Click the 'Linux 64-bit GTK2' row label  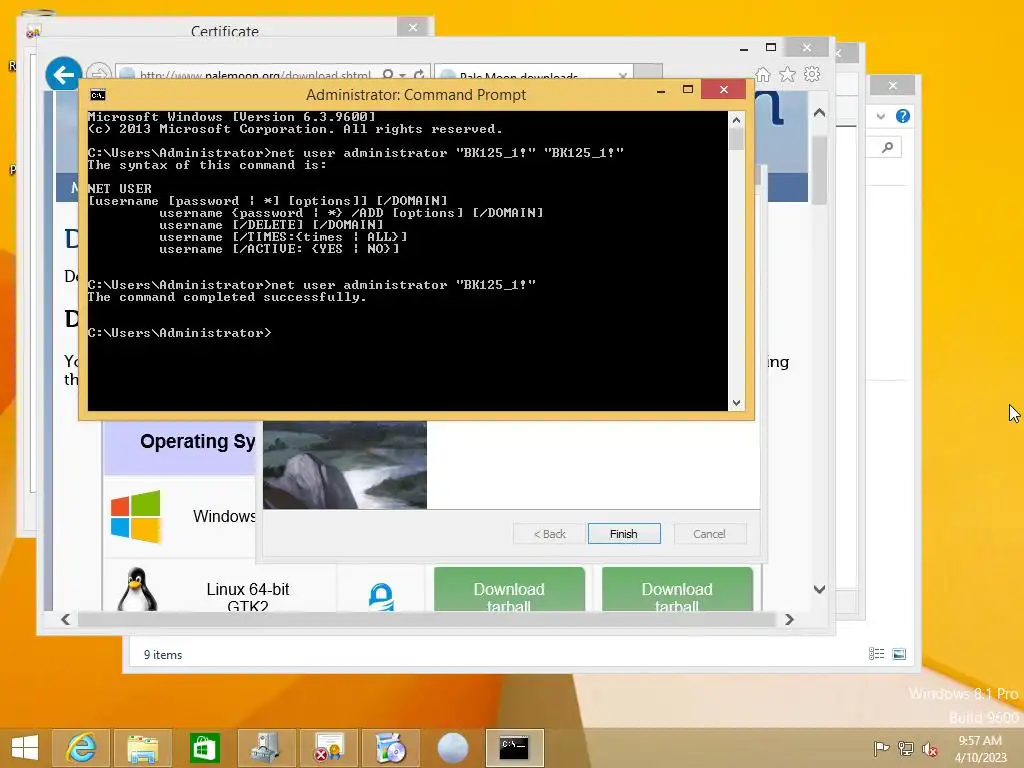pos(248,597)
